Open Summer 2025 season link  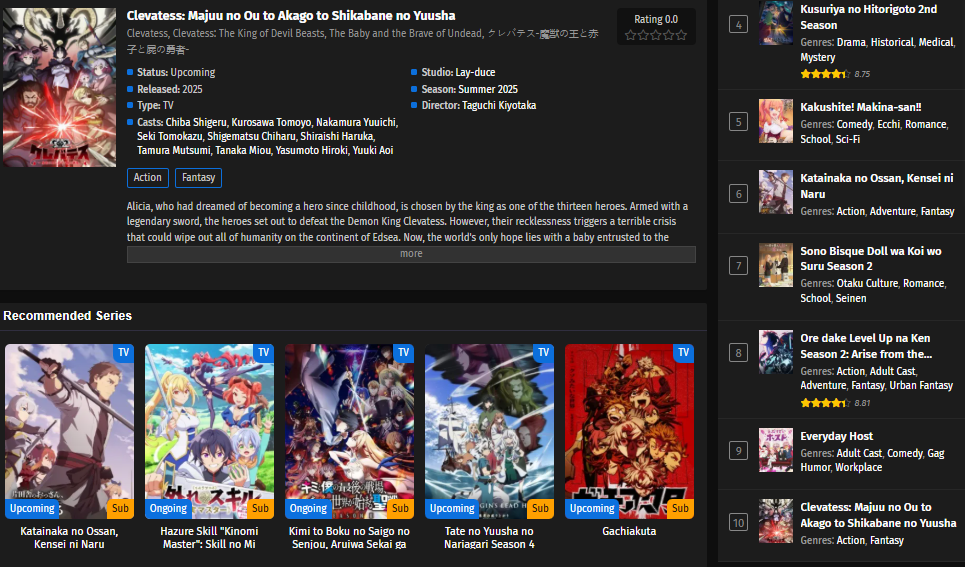click(487, 89)
